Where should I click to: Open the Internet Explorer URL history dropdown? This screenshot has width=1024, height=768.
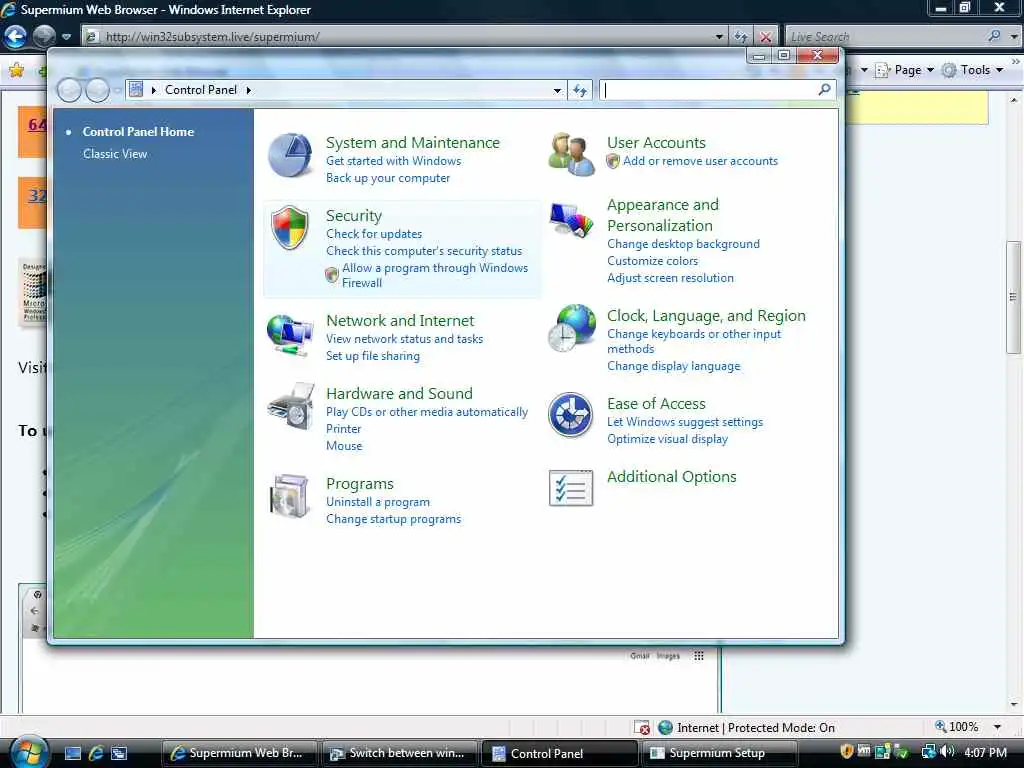click(x=719, y=37)
